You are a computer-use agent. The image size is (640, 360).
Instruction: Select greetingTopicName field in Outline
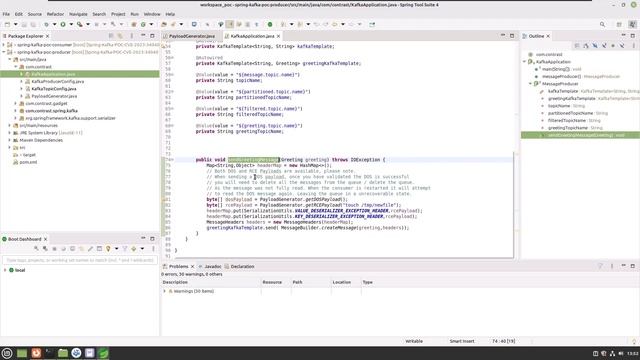[x=568, y=128]
